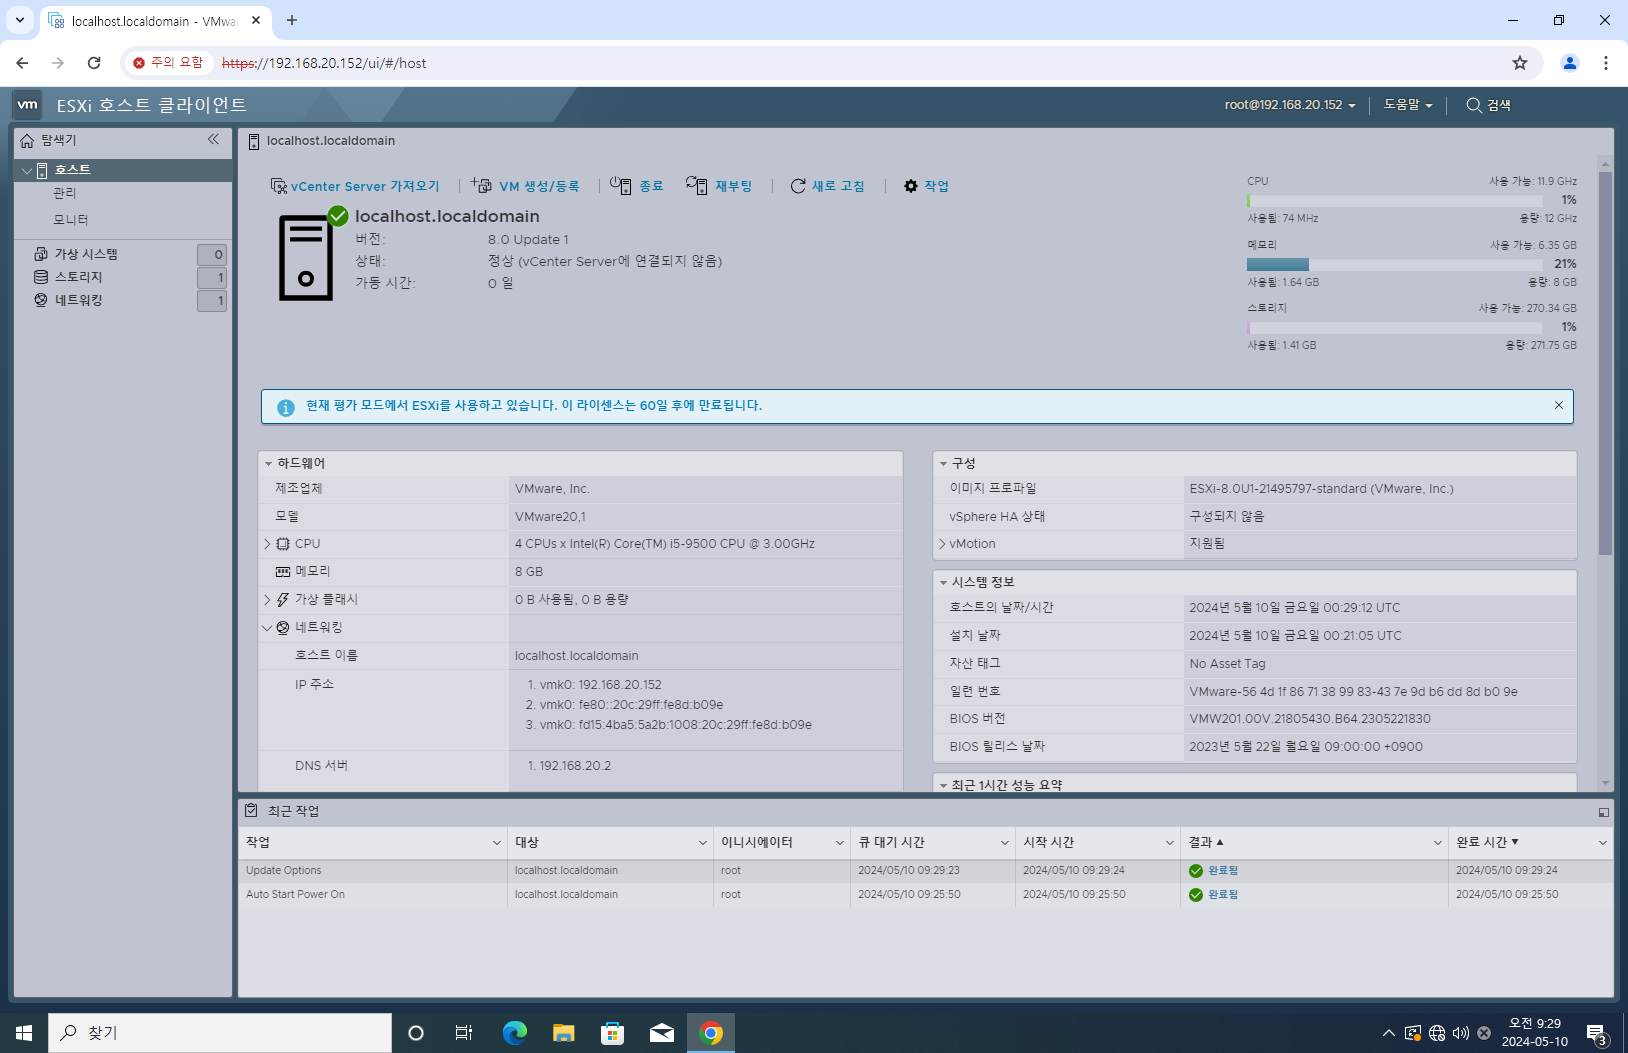This screenshot has height=1053, width=1628.
Task: Open Microsoft Store from taskbar
Action: (x=613, y=1033)
